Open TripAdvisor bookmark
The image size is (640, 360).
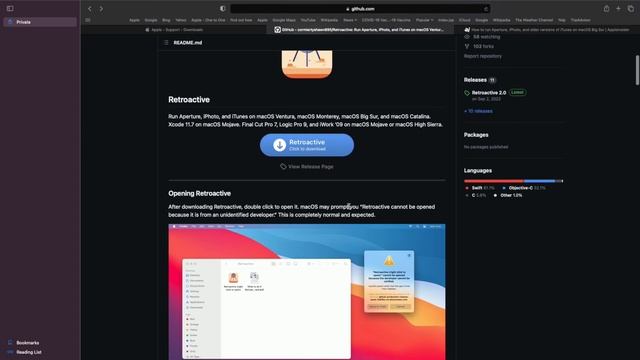(x=580, y=20)
